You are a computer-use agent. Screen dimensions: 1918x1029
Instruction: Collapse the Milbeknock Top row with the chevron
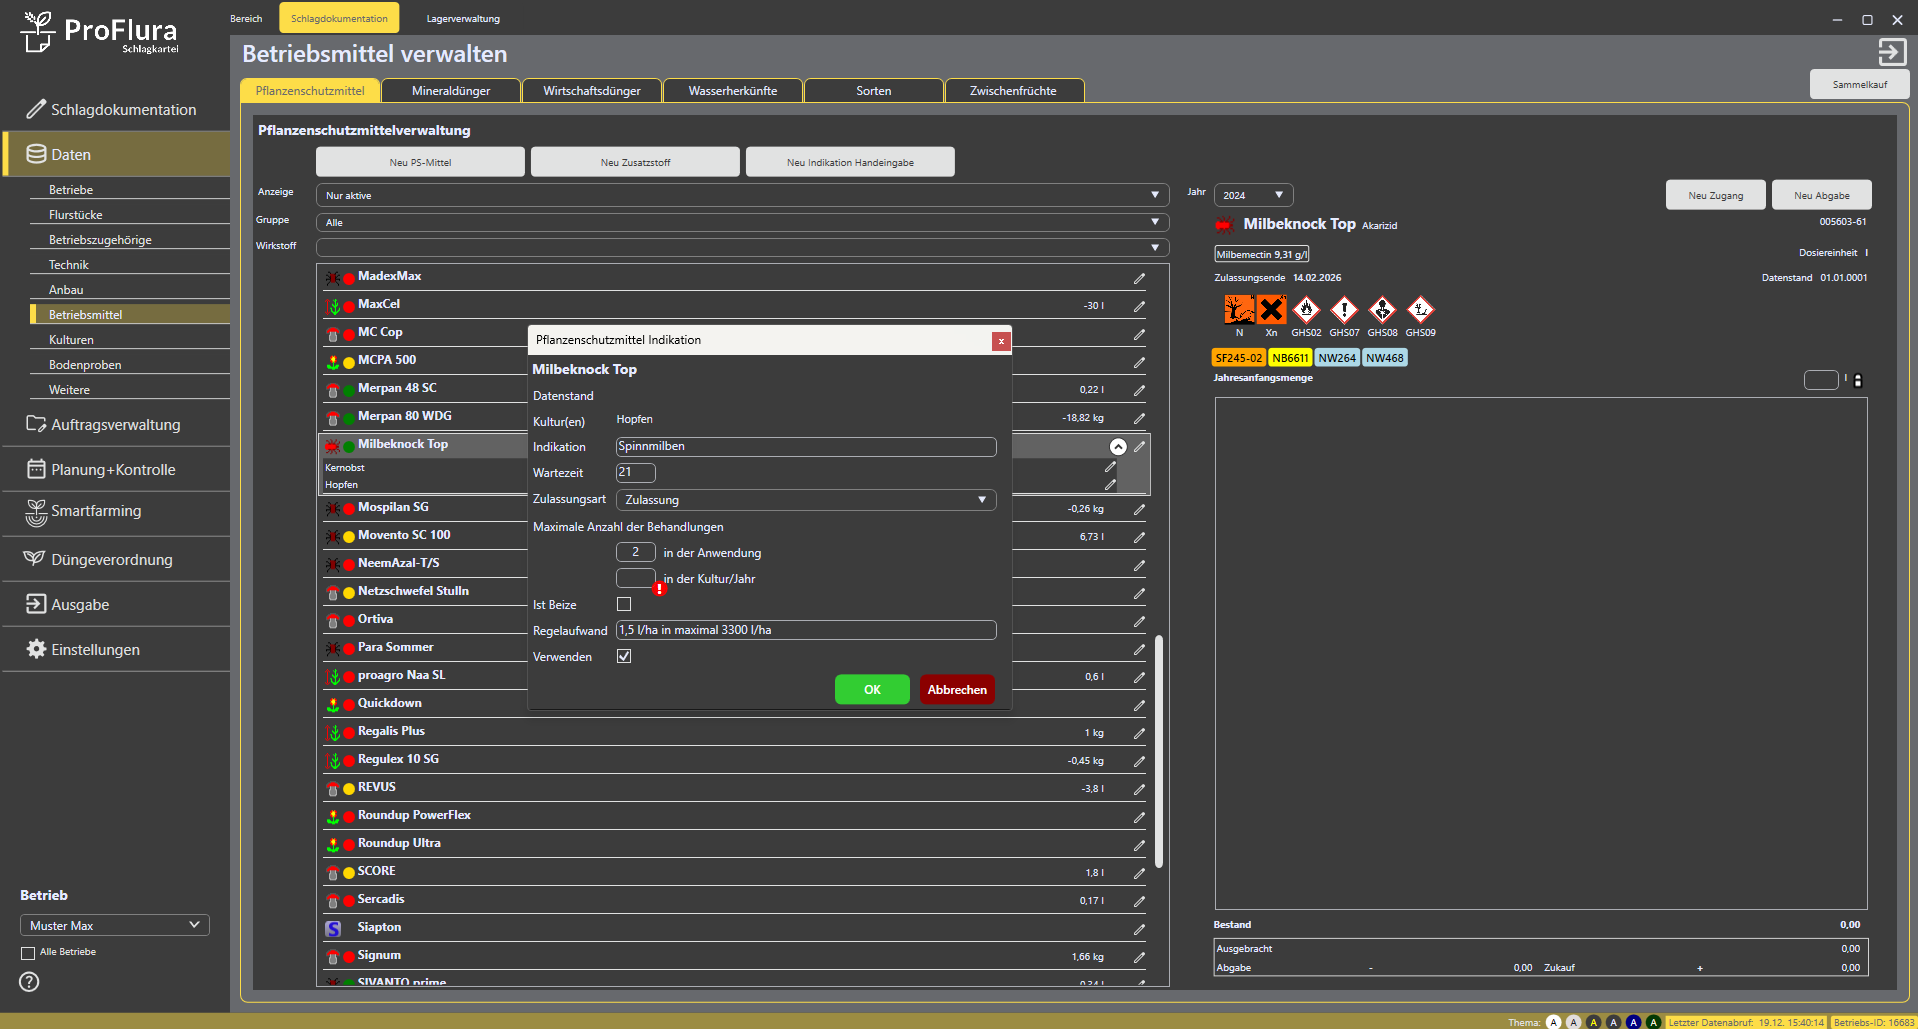click(x=1118, y=447)
